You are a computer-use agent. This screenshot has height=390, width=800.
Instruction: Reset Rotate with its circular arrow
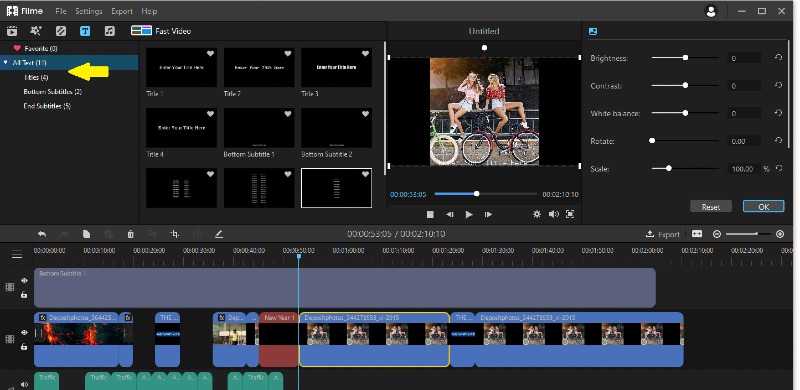778,140
